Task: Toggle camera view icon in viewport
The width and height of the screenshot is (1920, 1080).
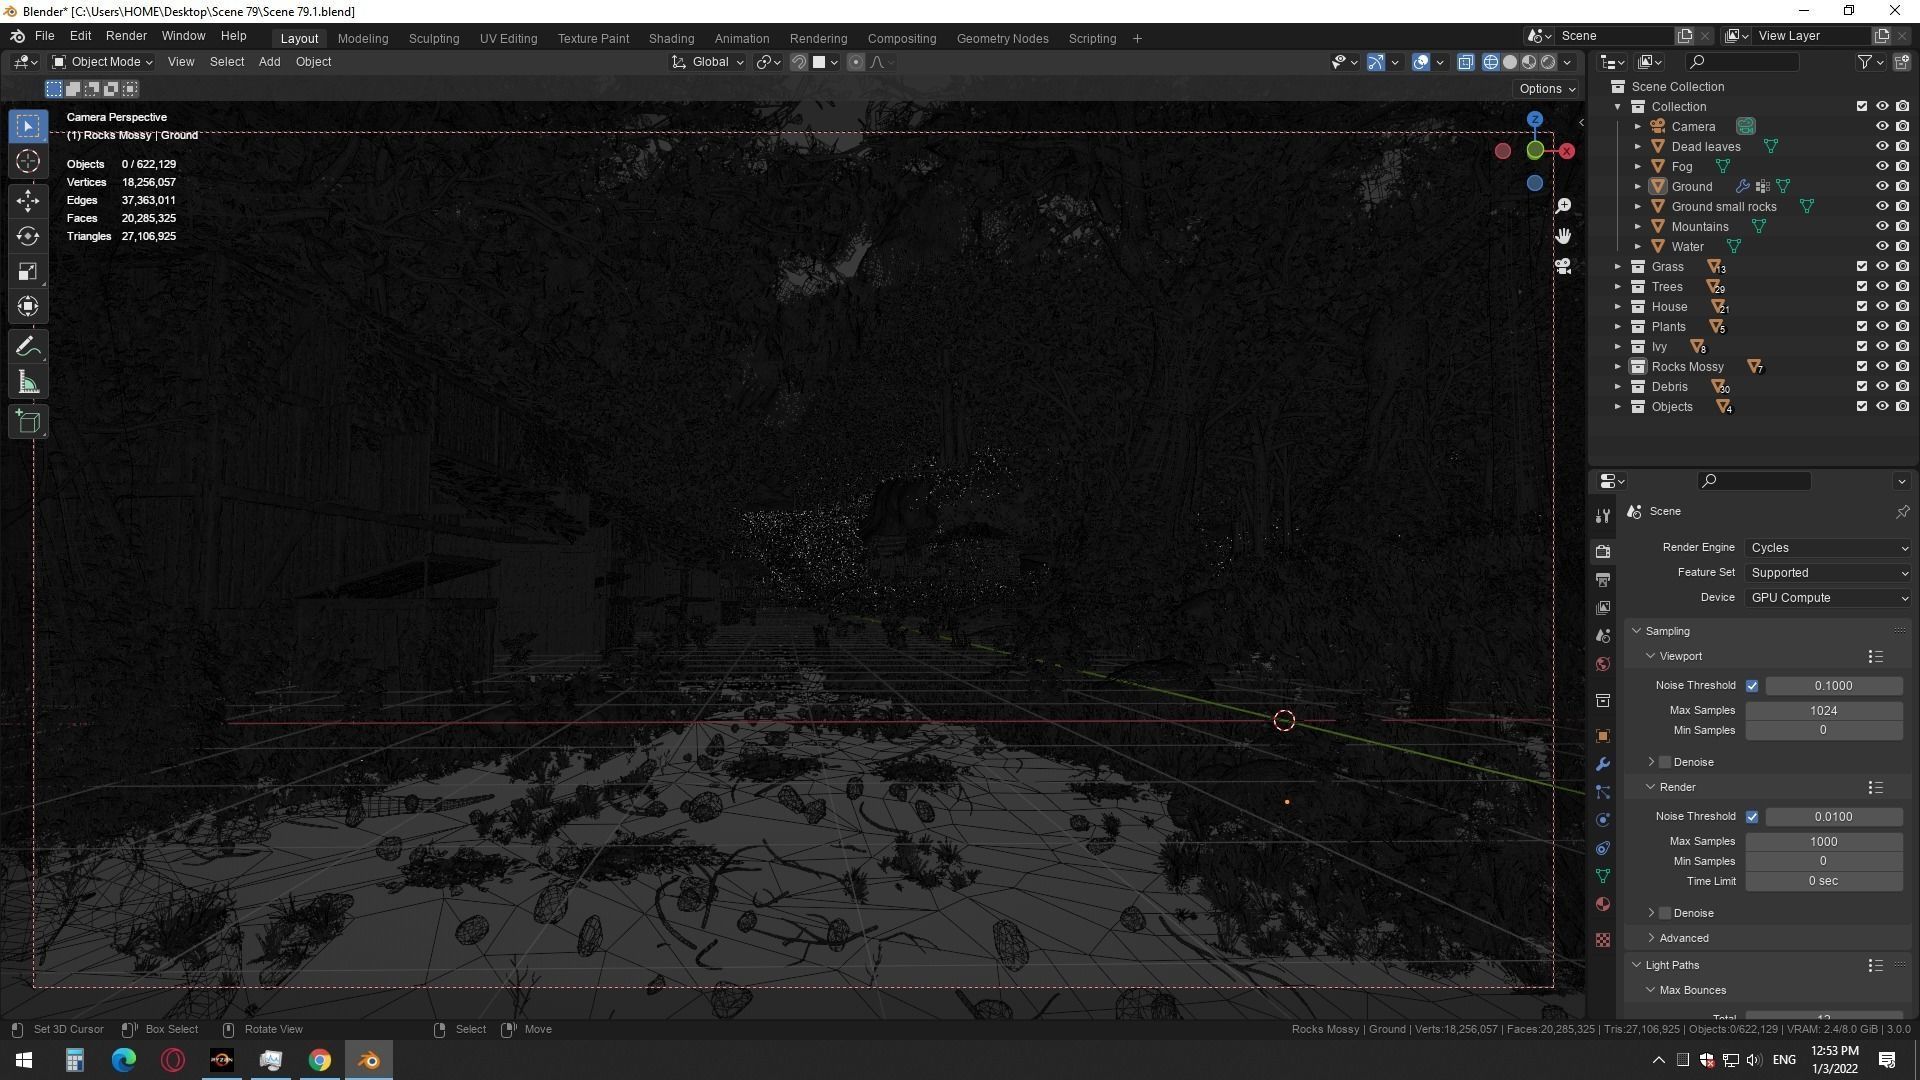Action: click(x=1563, y=267)
